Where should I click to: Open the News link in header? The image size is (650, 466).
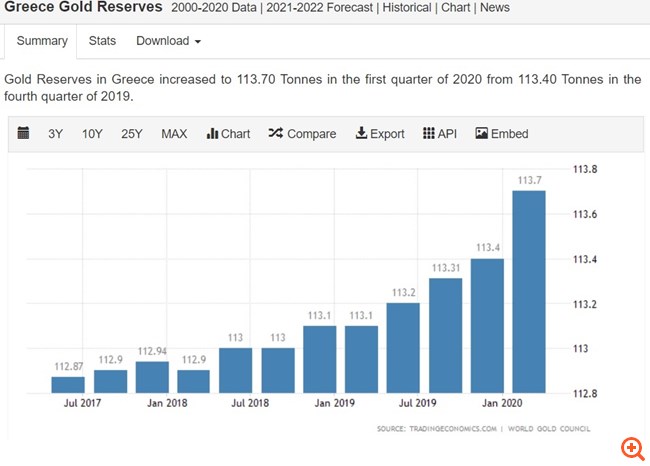pos(494,7)
